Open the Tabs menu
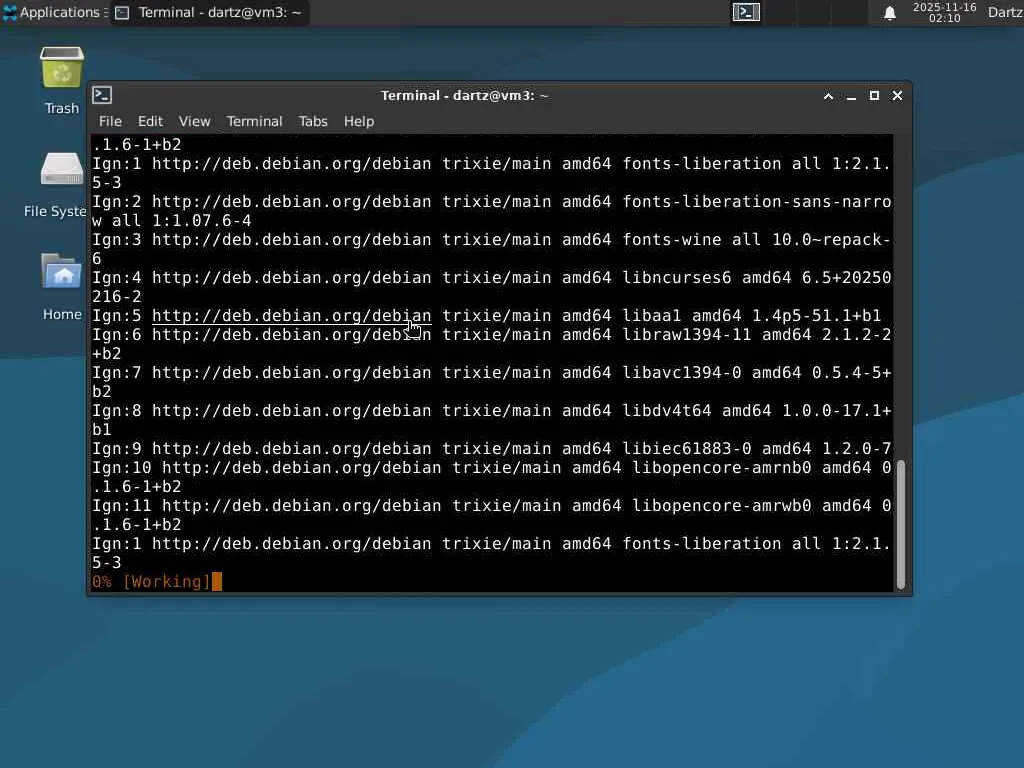 click(x=313, y=121)
